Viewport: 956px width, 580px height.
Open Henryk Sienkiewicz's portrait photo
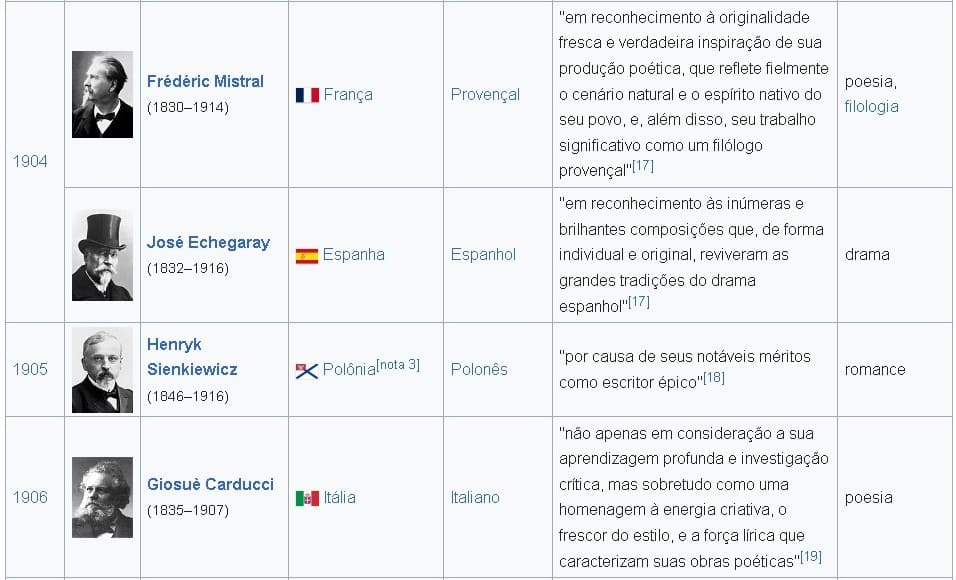pyautogui.click(x=102, y=369)
